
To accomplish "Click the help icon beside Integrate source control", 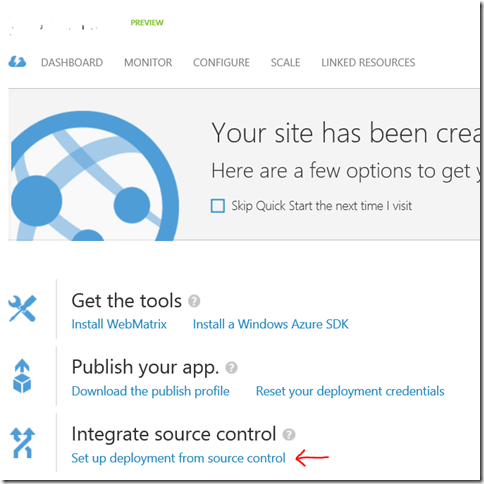I will [289, 434].
